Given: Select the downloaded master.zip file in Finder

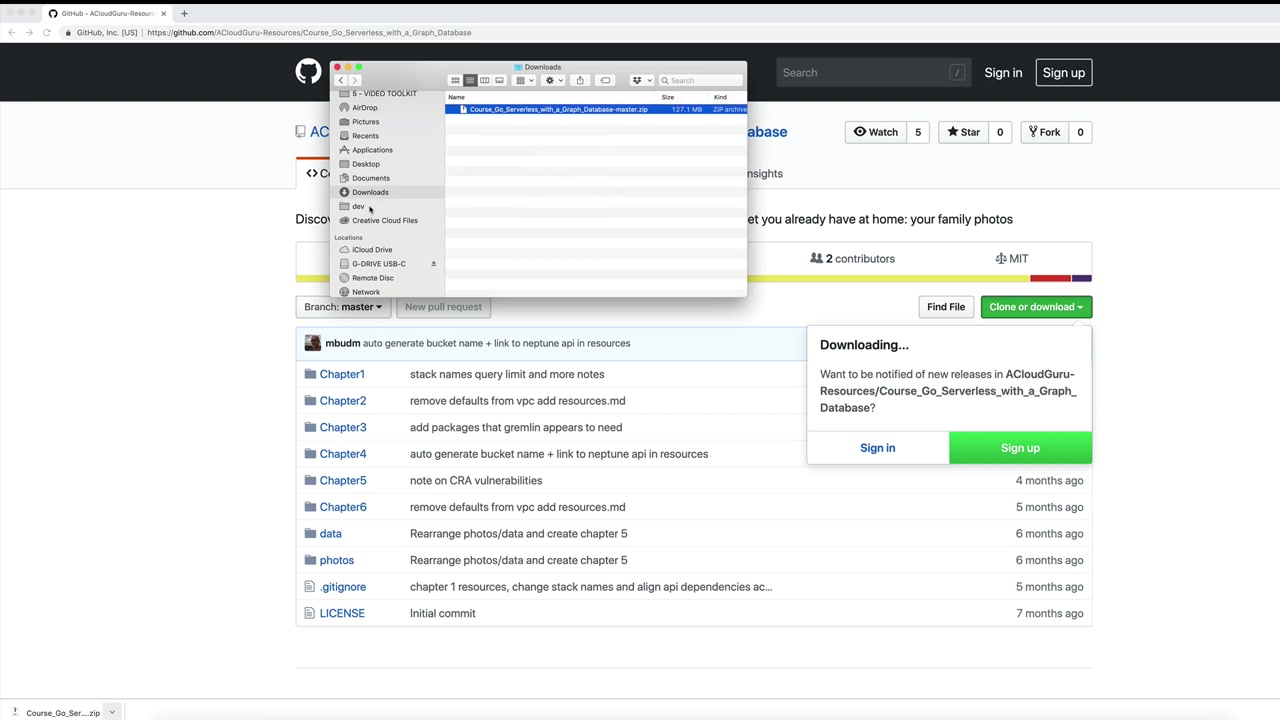Looking at the screenshot, I should pos(595,109).
